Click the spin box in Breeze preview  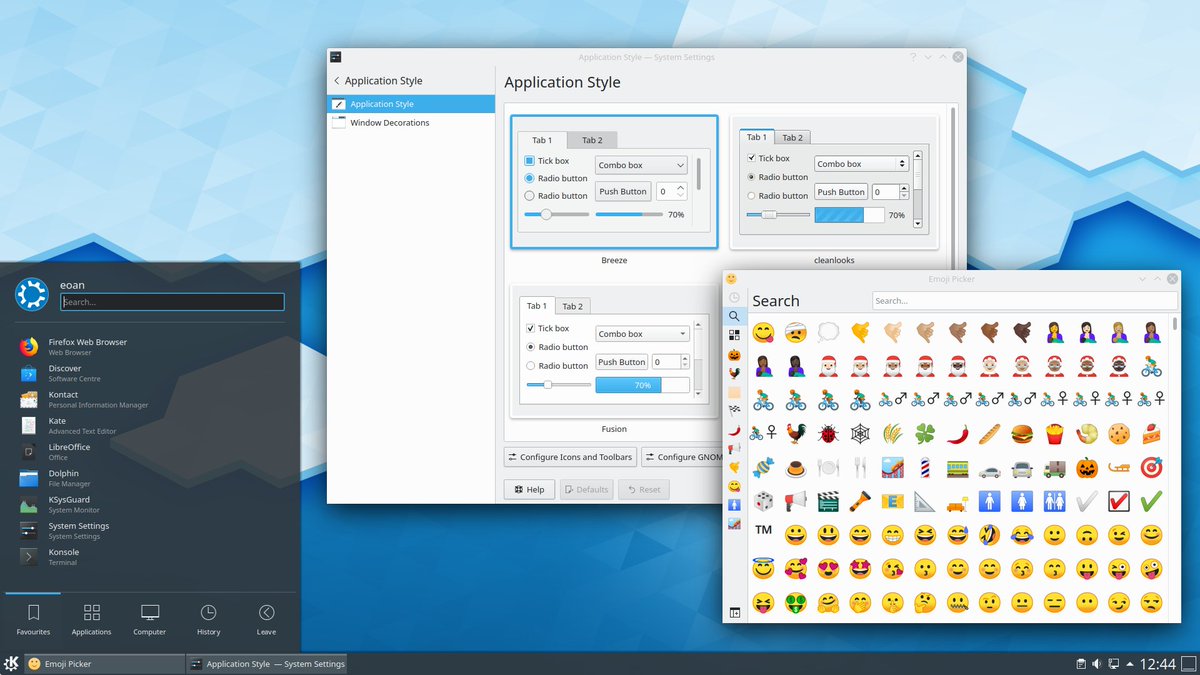click(671, 191)
